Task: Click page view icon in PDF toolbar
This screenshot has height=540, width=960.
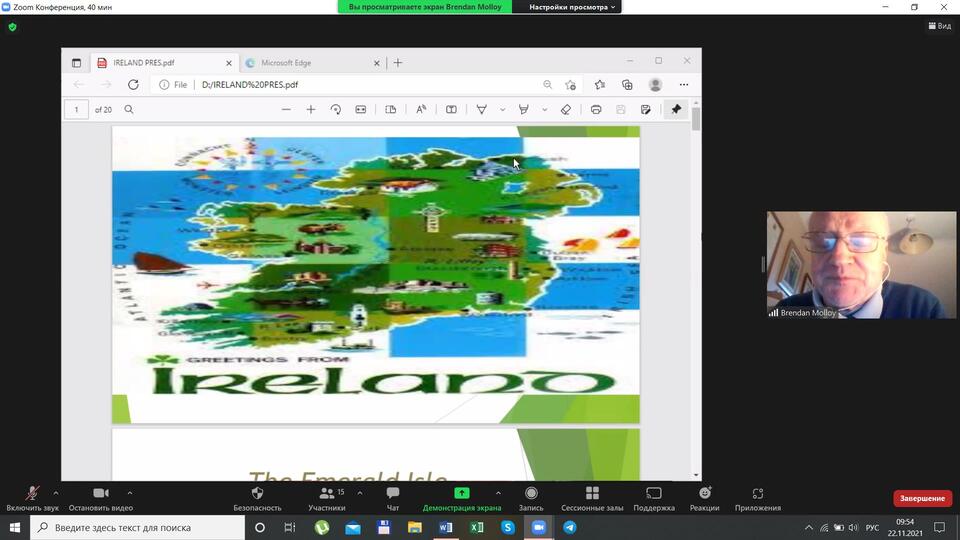Action: (x=391, y=109)
